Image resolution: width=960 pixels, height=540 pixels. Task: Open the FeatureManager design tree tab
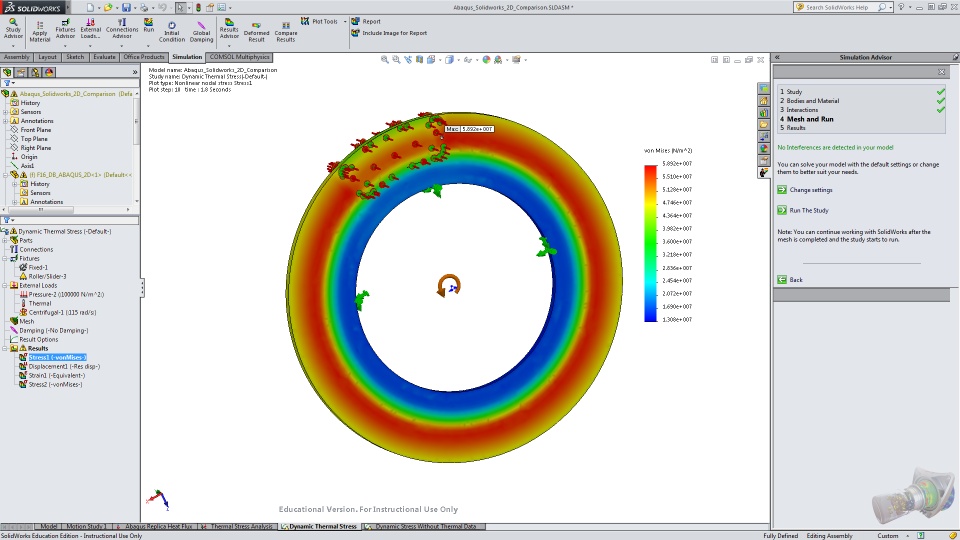tap(7, 72)
